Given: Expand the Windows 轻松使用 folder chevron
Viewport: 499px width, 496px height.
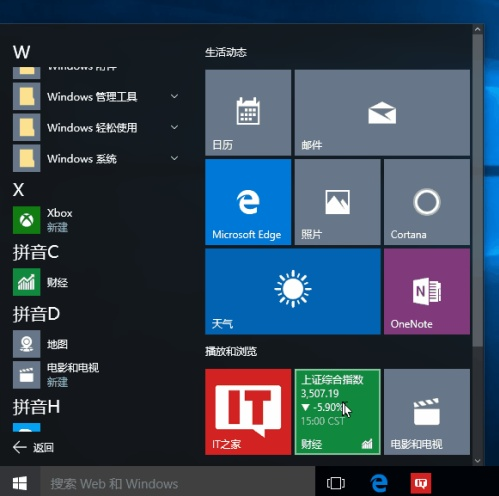Looking at the screenshot, I should click(x=174, y=127).
